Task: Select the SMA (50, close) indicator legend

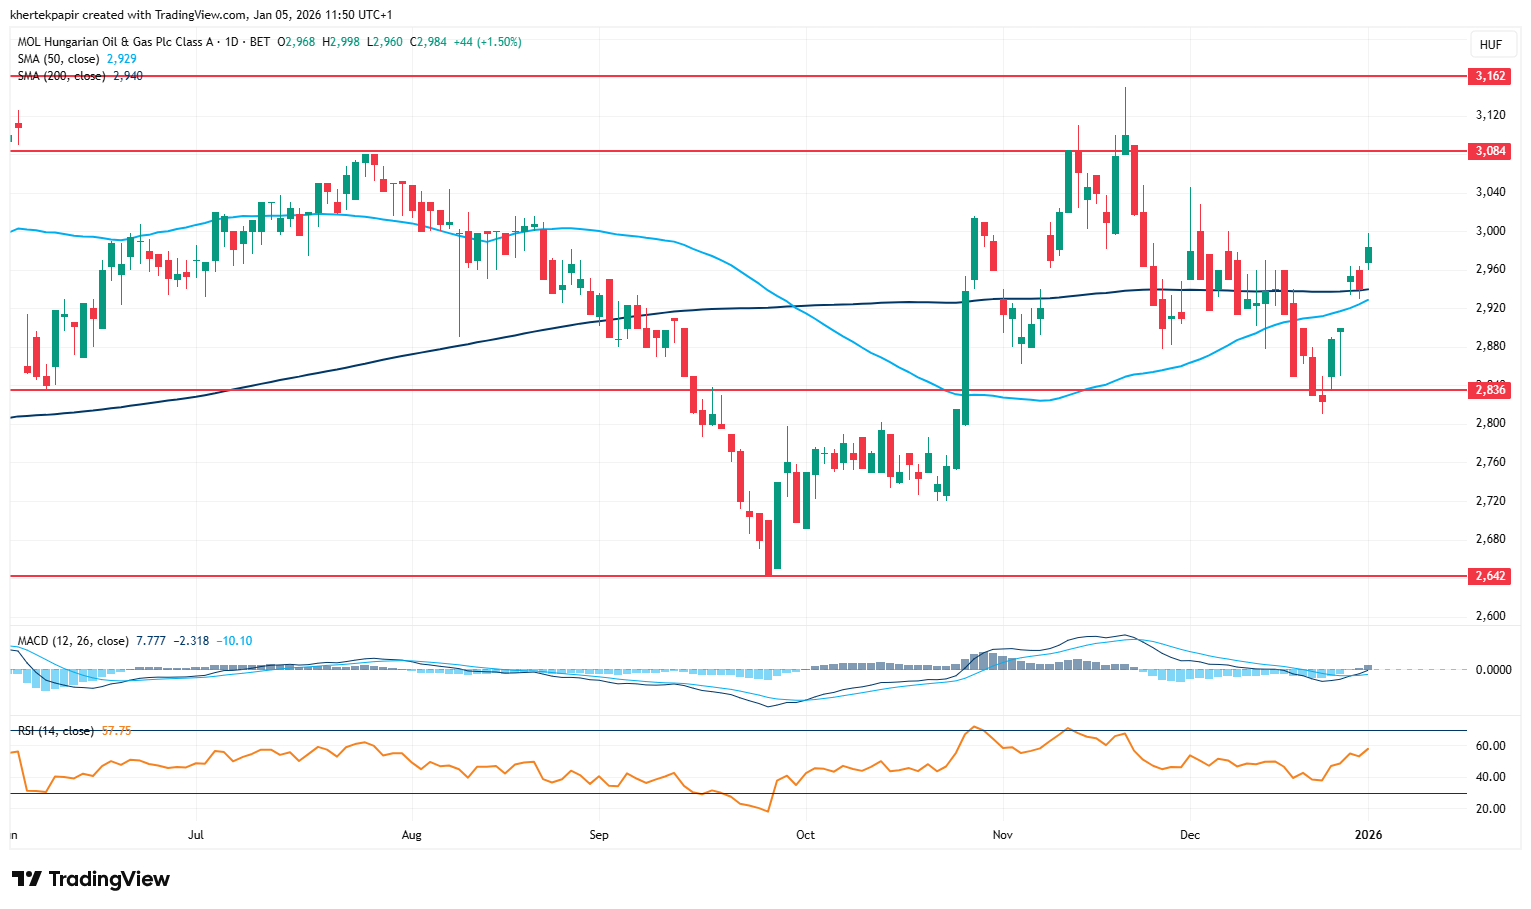Action: 58,59
